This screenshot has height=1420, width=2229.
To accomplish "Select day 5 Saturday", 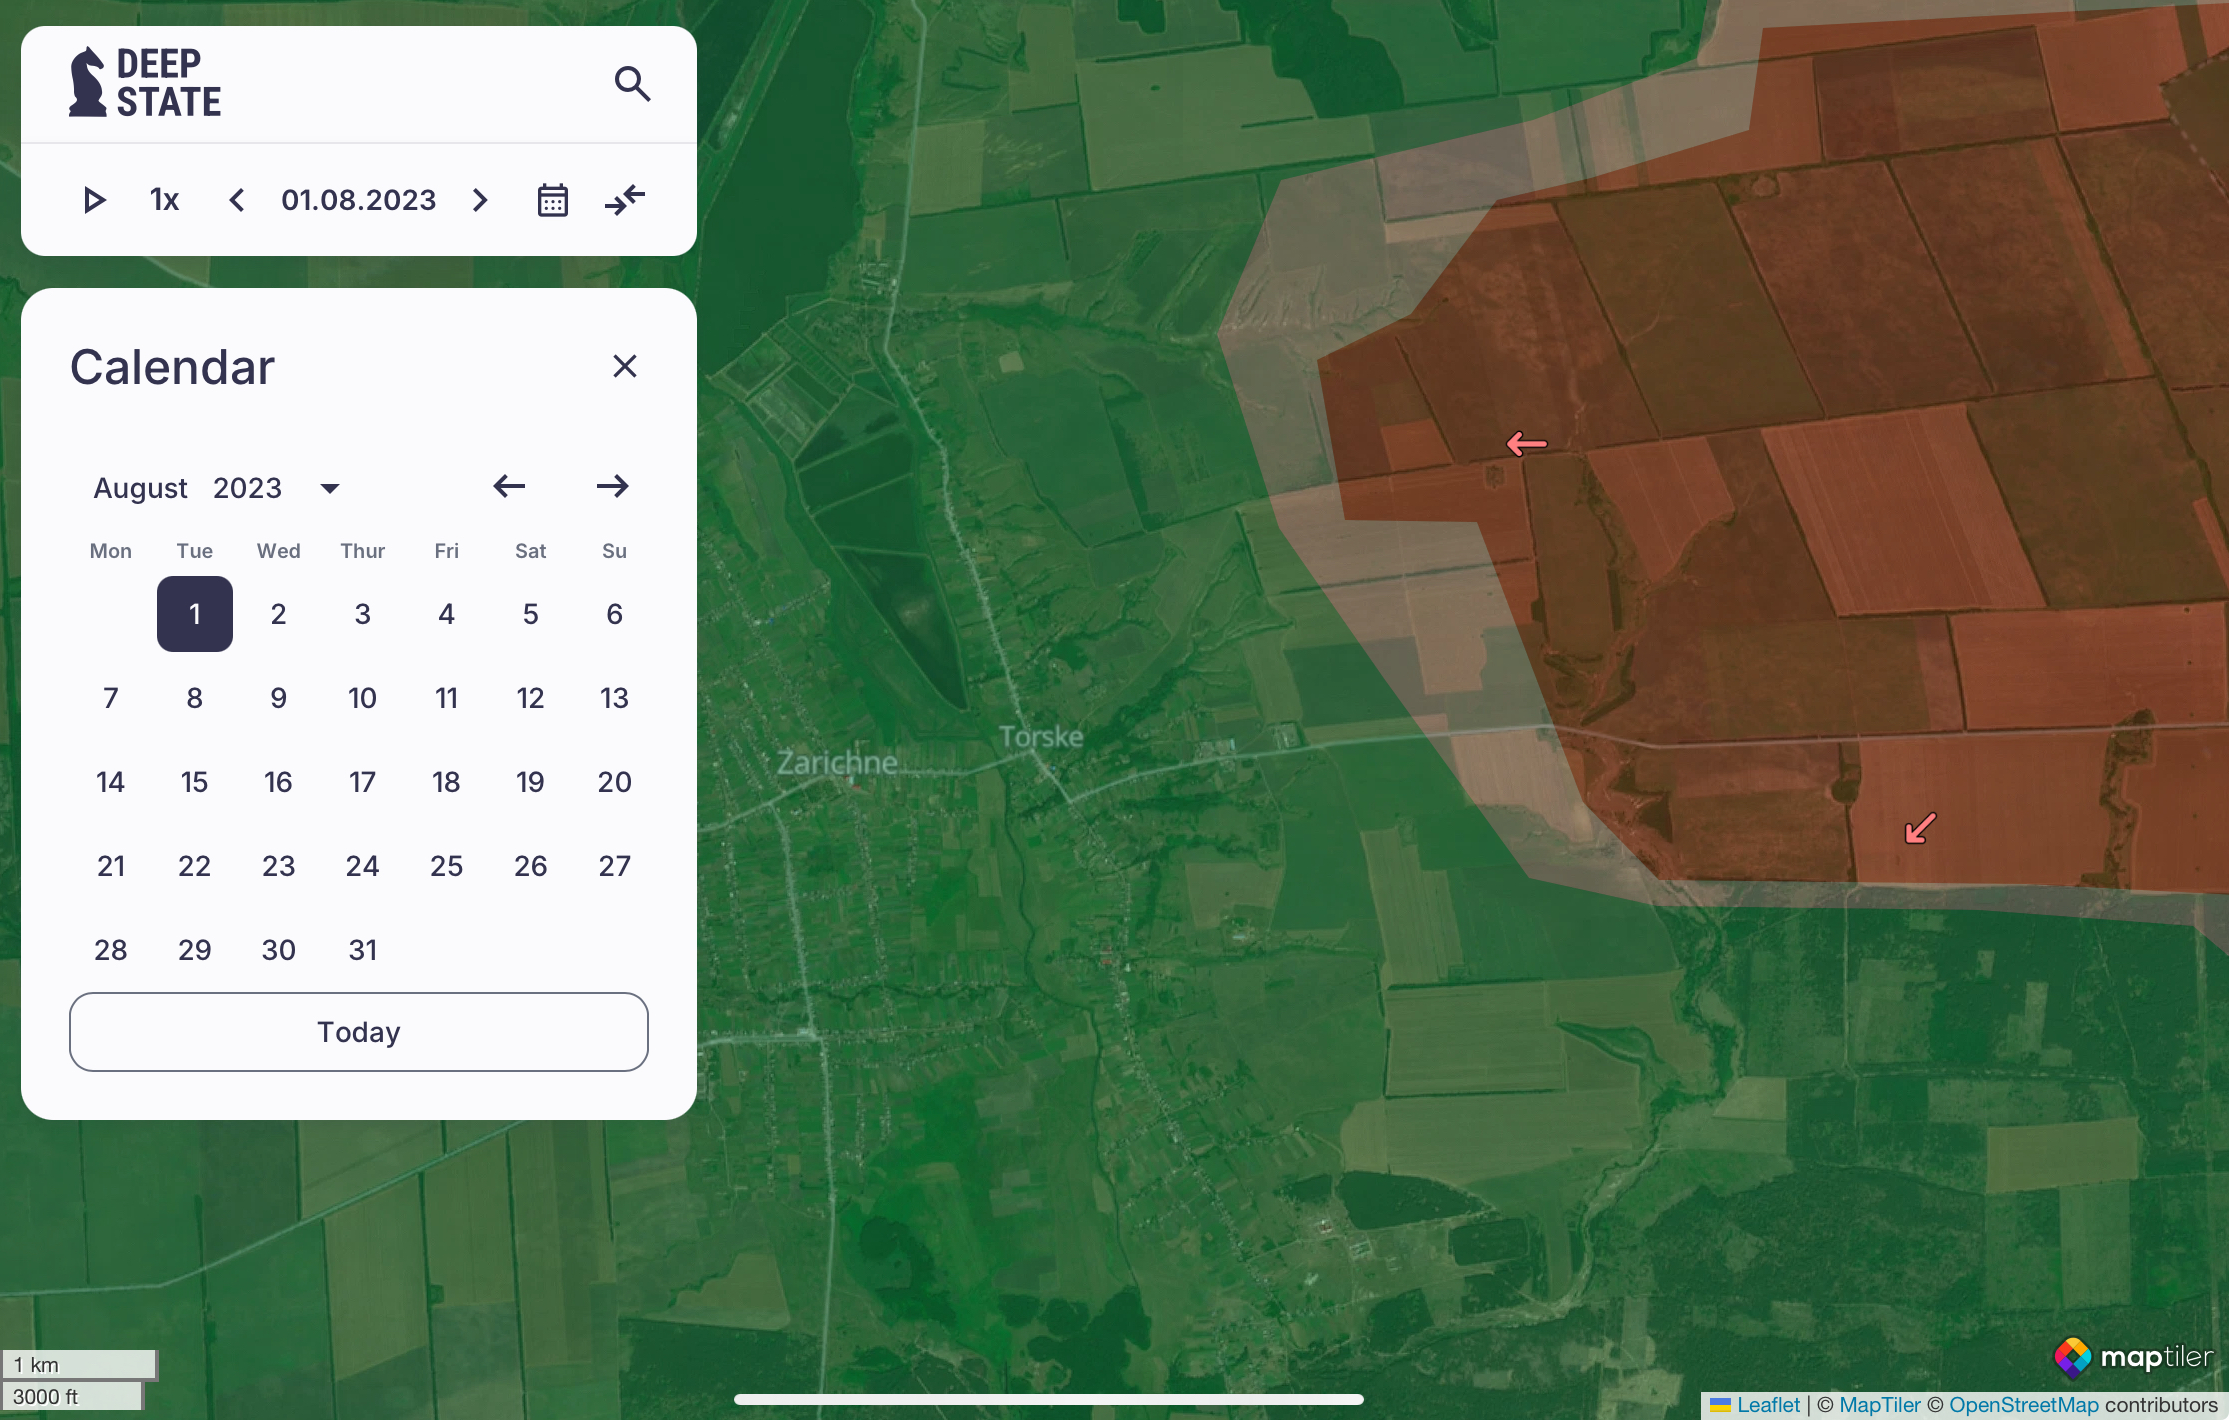I will pyautogui.click(x=531, y=614).
